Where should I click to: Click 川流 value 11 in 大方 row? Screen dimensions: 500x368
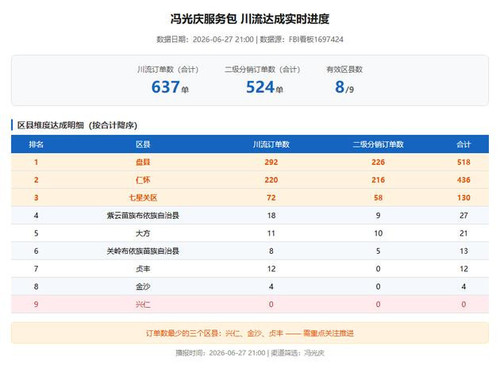click(x=271, y=233)
